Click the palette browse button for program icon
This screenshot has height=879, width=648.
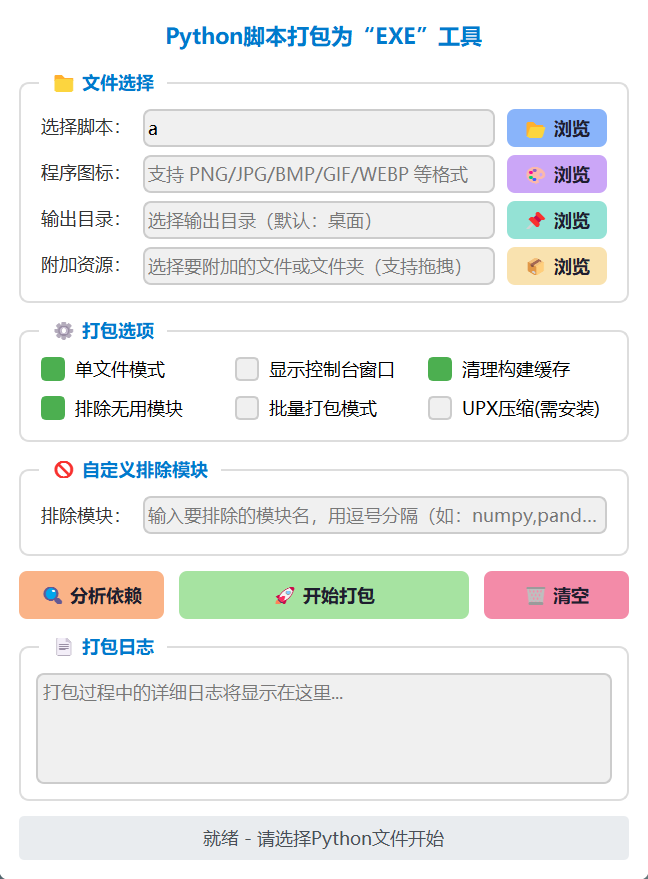556,174
